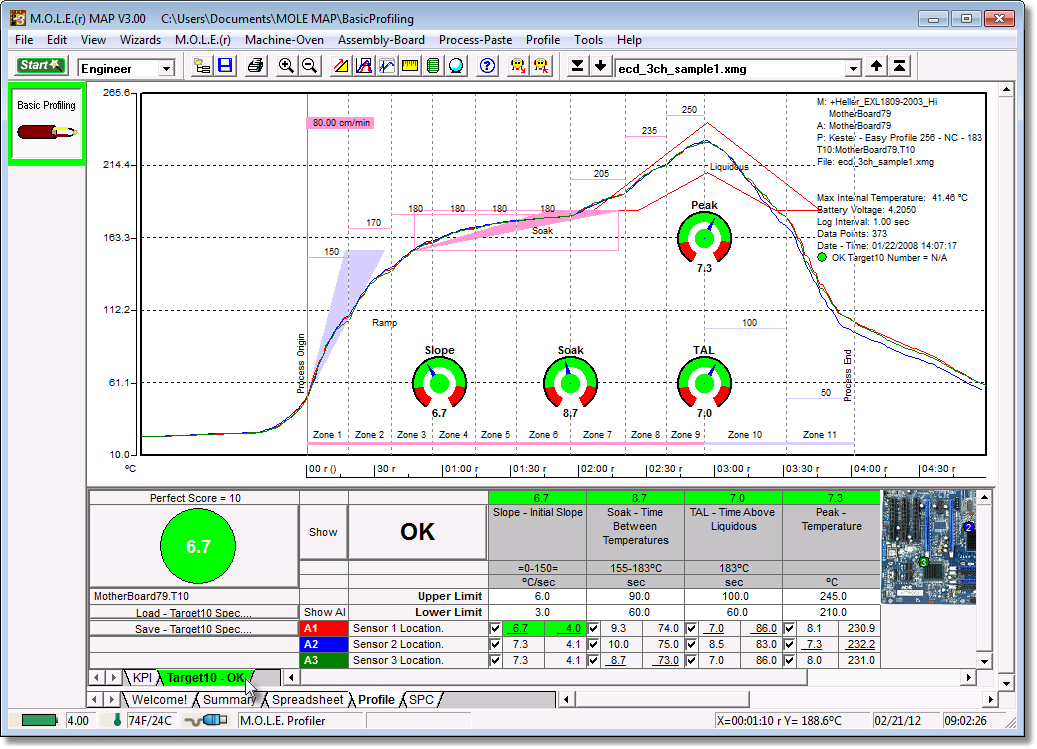Click Save - Target10 Spec button
Viewport: 1037px width, 749px height.
click(194, 629)
